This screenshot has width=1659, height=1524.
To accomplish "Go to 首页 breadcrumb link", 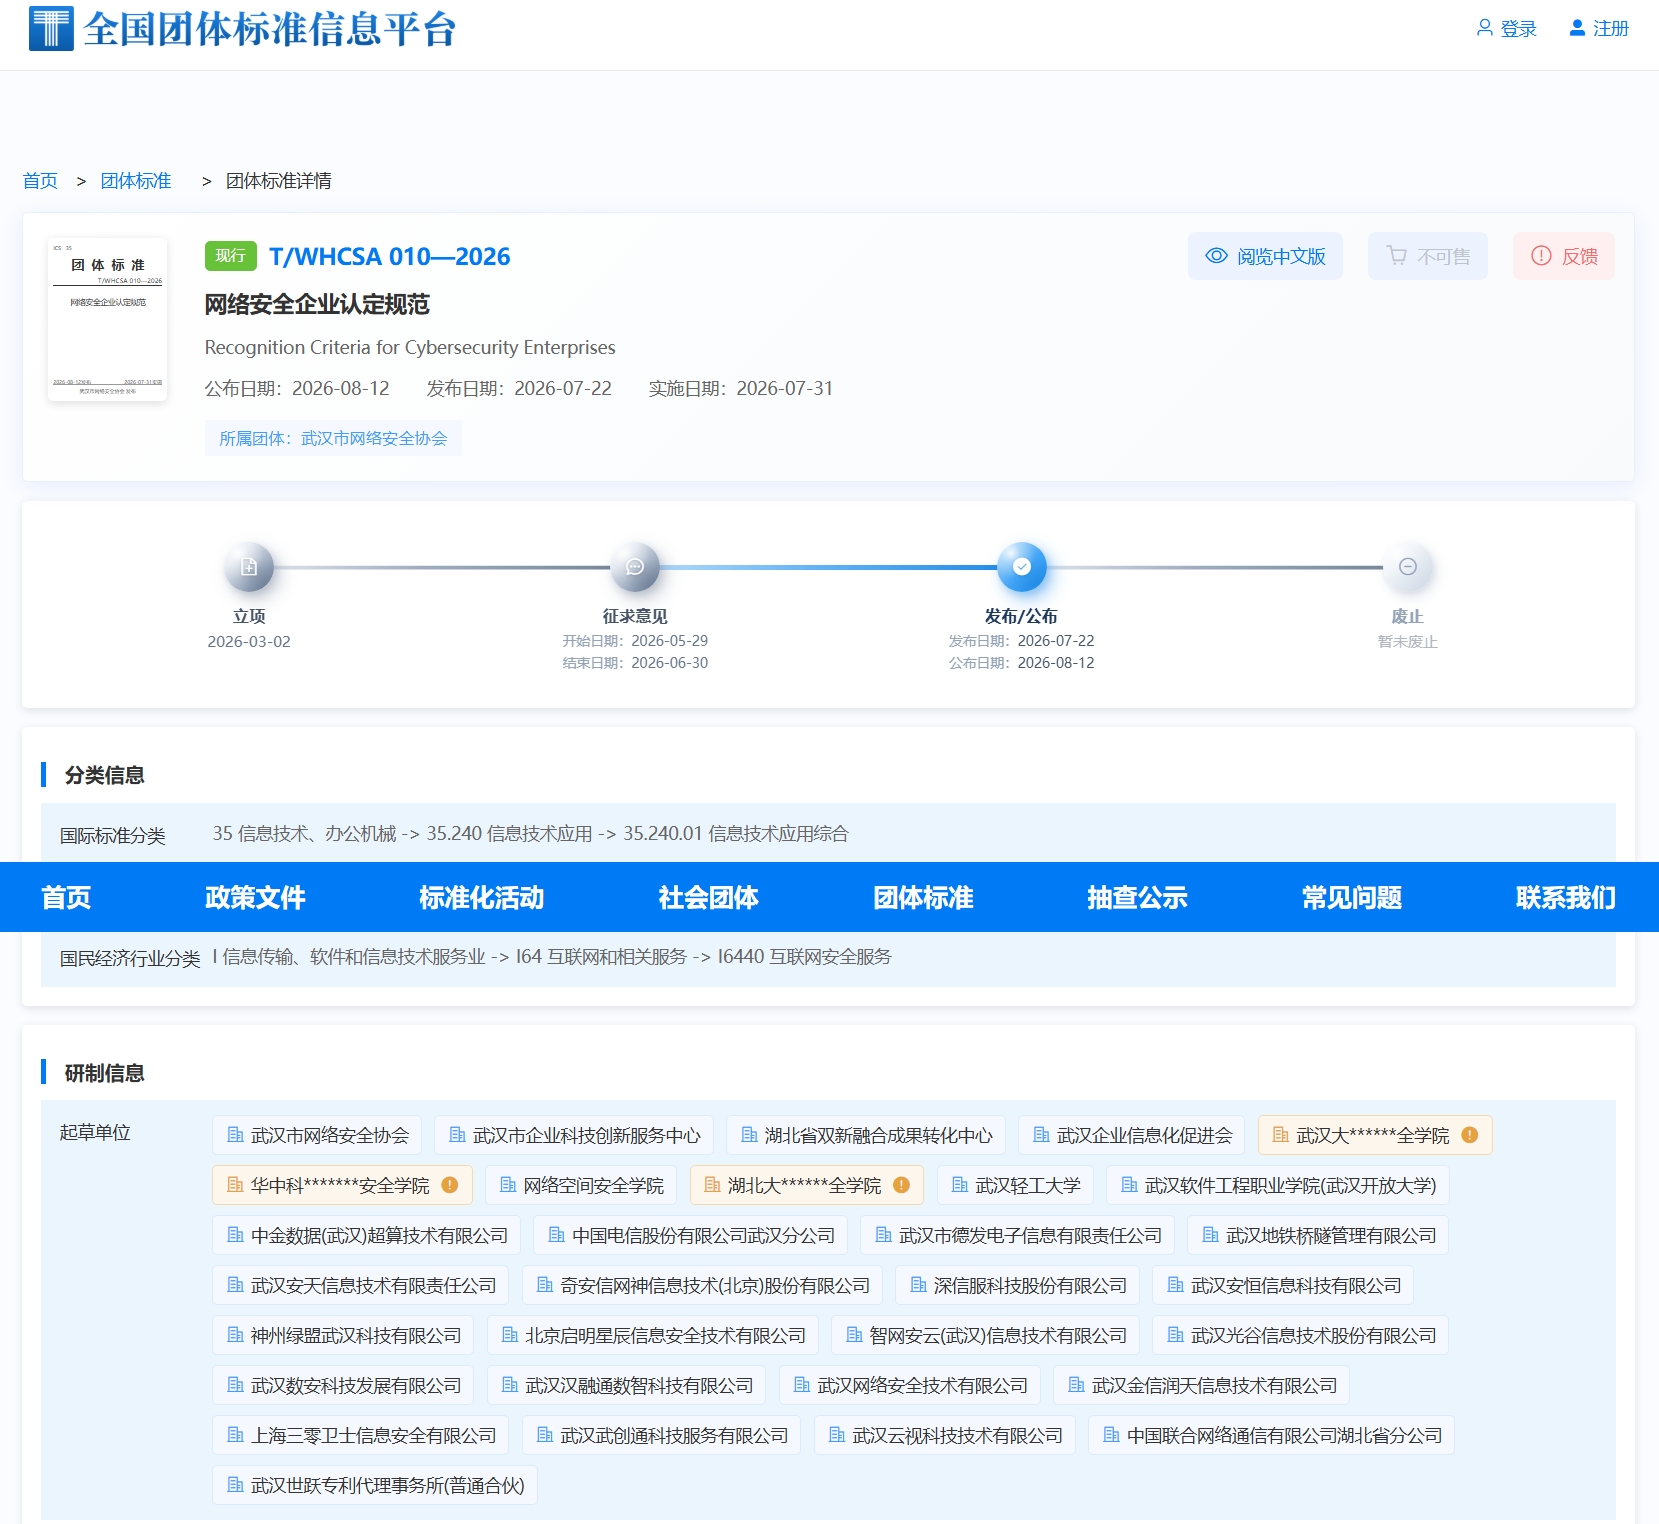I will [x=40, y=181].
